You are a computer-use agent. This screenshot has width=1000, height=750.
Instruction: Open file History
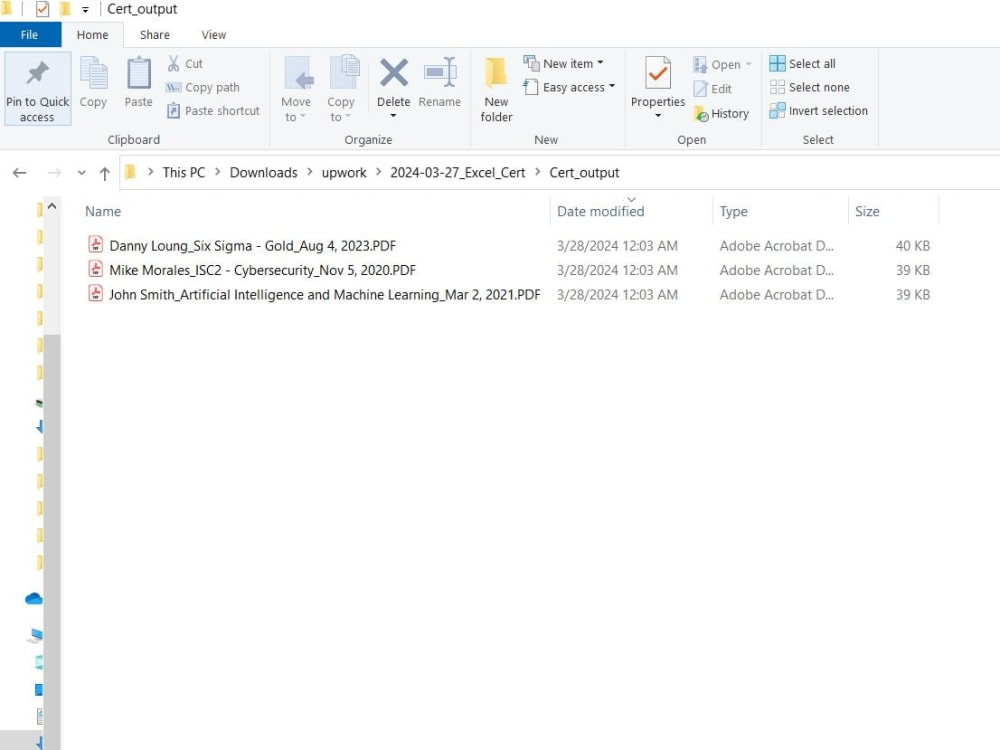pyautogui.click(x=721, y=114)
